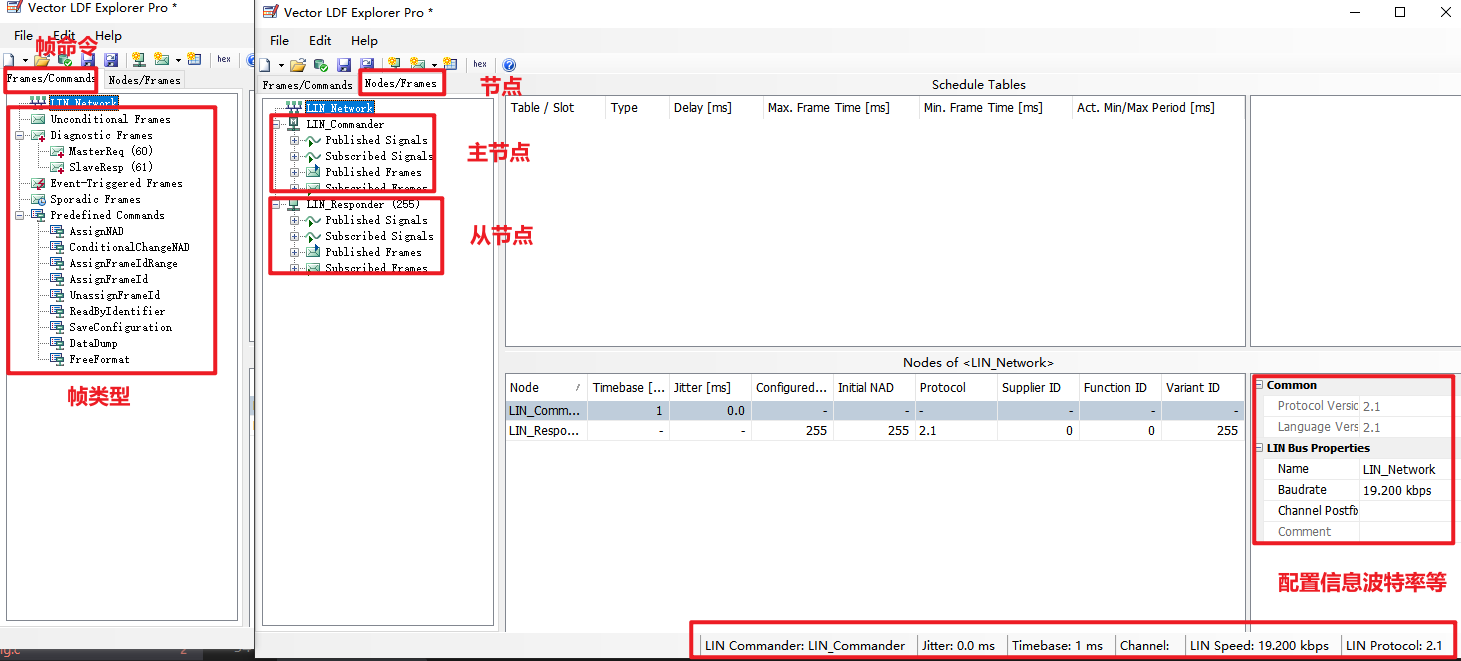The height and width of the screenshot is (661, 1461).
Task: Expand Published Signals under LIN_Commander
Action: coord(294,140)
